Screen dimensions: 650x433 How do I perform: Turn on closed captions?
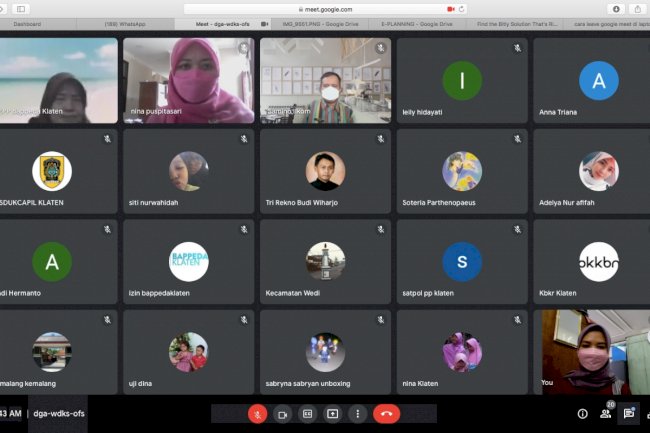(x=307, y=414)
